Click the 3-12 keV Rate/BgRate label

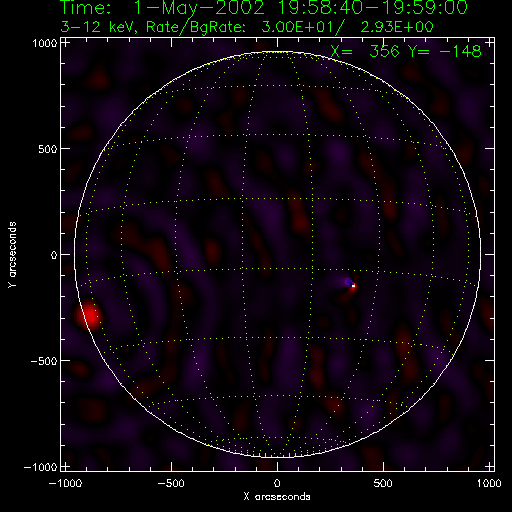click(247, 27)
